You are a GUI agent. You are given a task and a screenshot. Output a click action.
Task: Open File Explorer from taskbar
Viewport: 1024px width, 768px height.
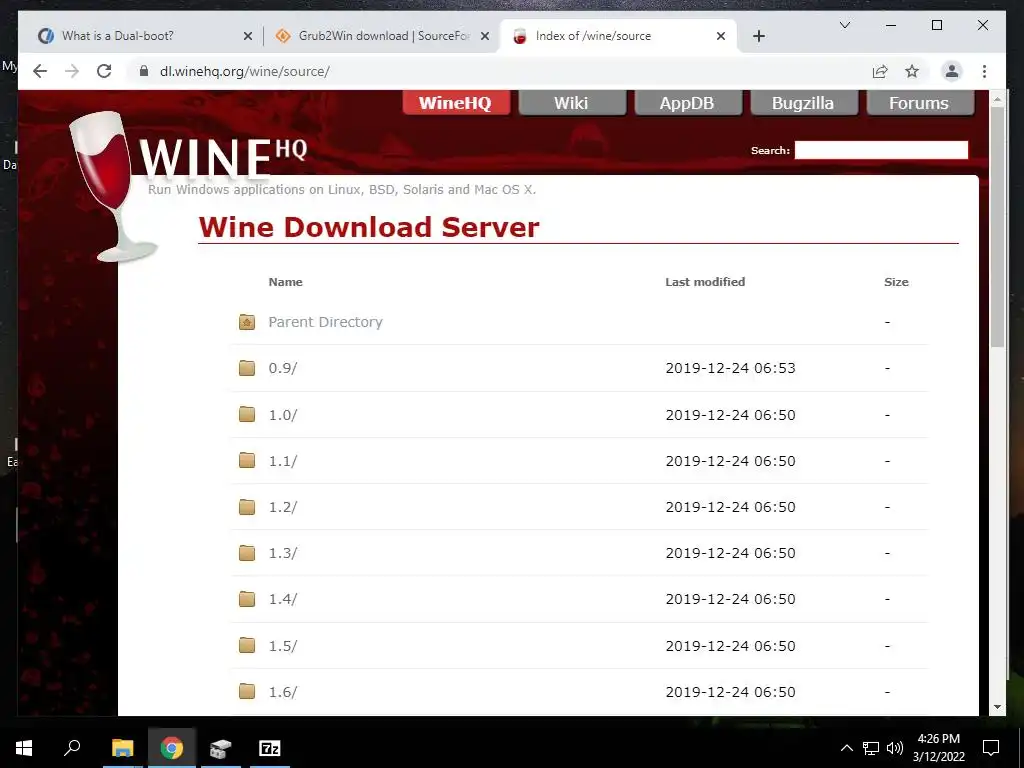[x=122, y=748]
